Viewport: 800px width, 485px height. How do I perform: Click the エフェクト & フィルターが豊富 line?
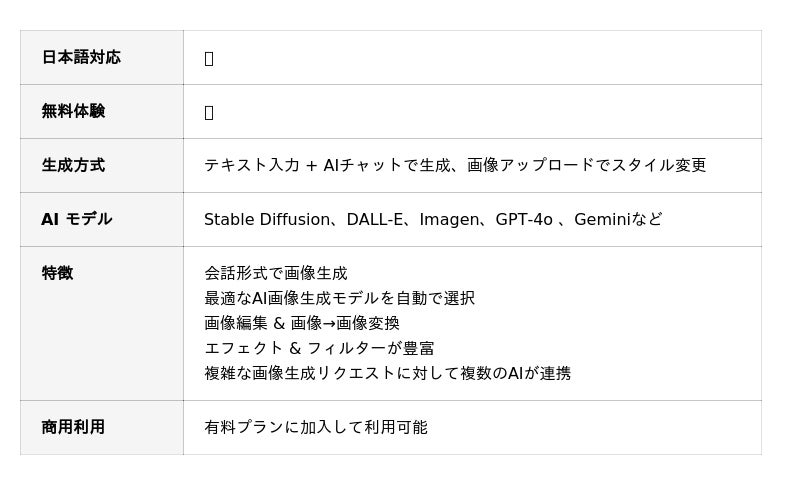click(319, 349)
